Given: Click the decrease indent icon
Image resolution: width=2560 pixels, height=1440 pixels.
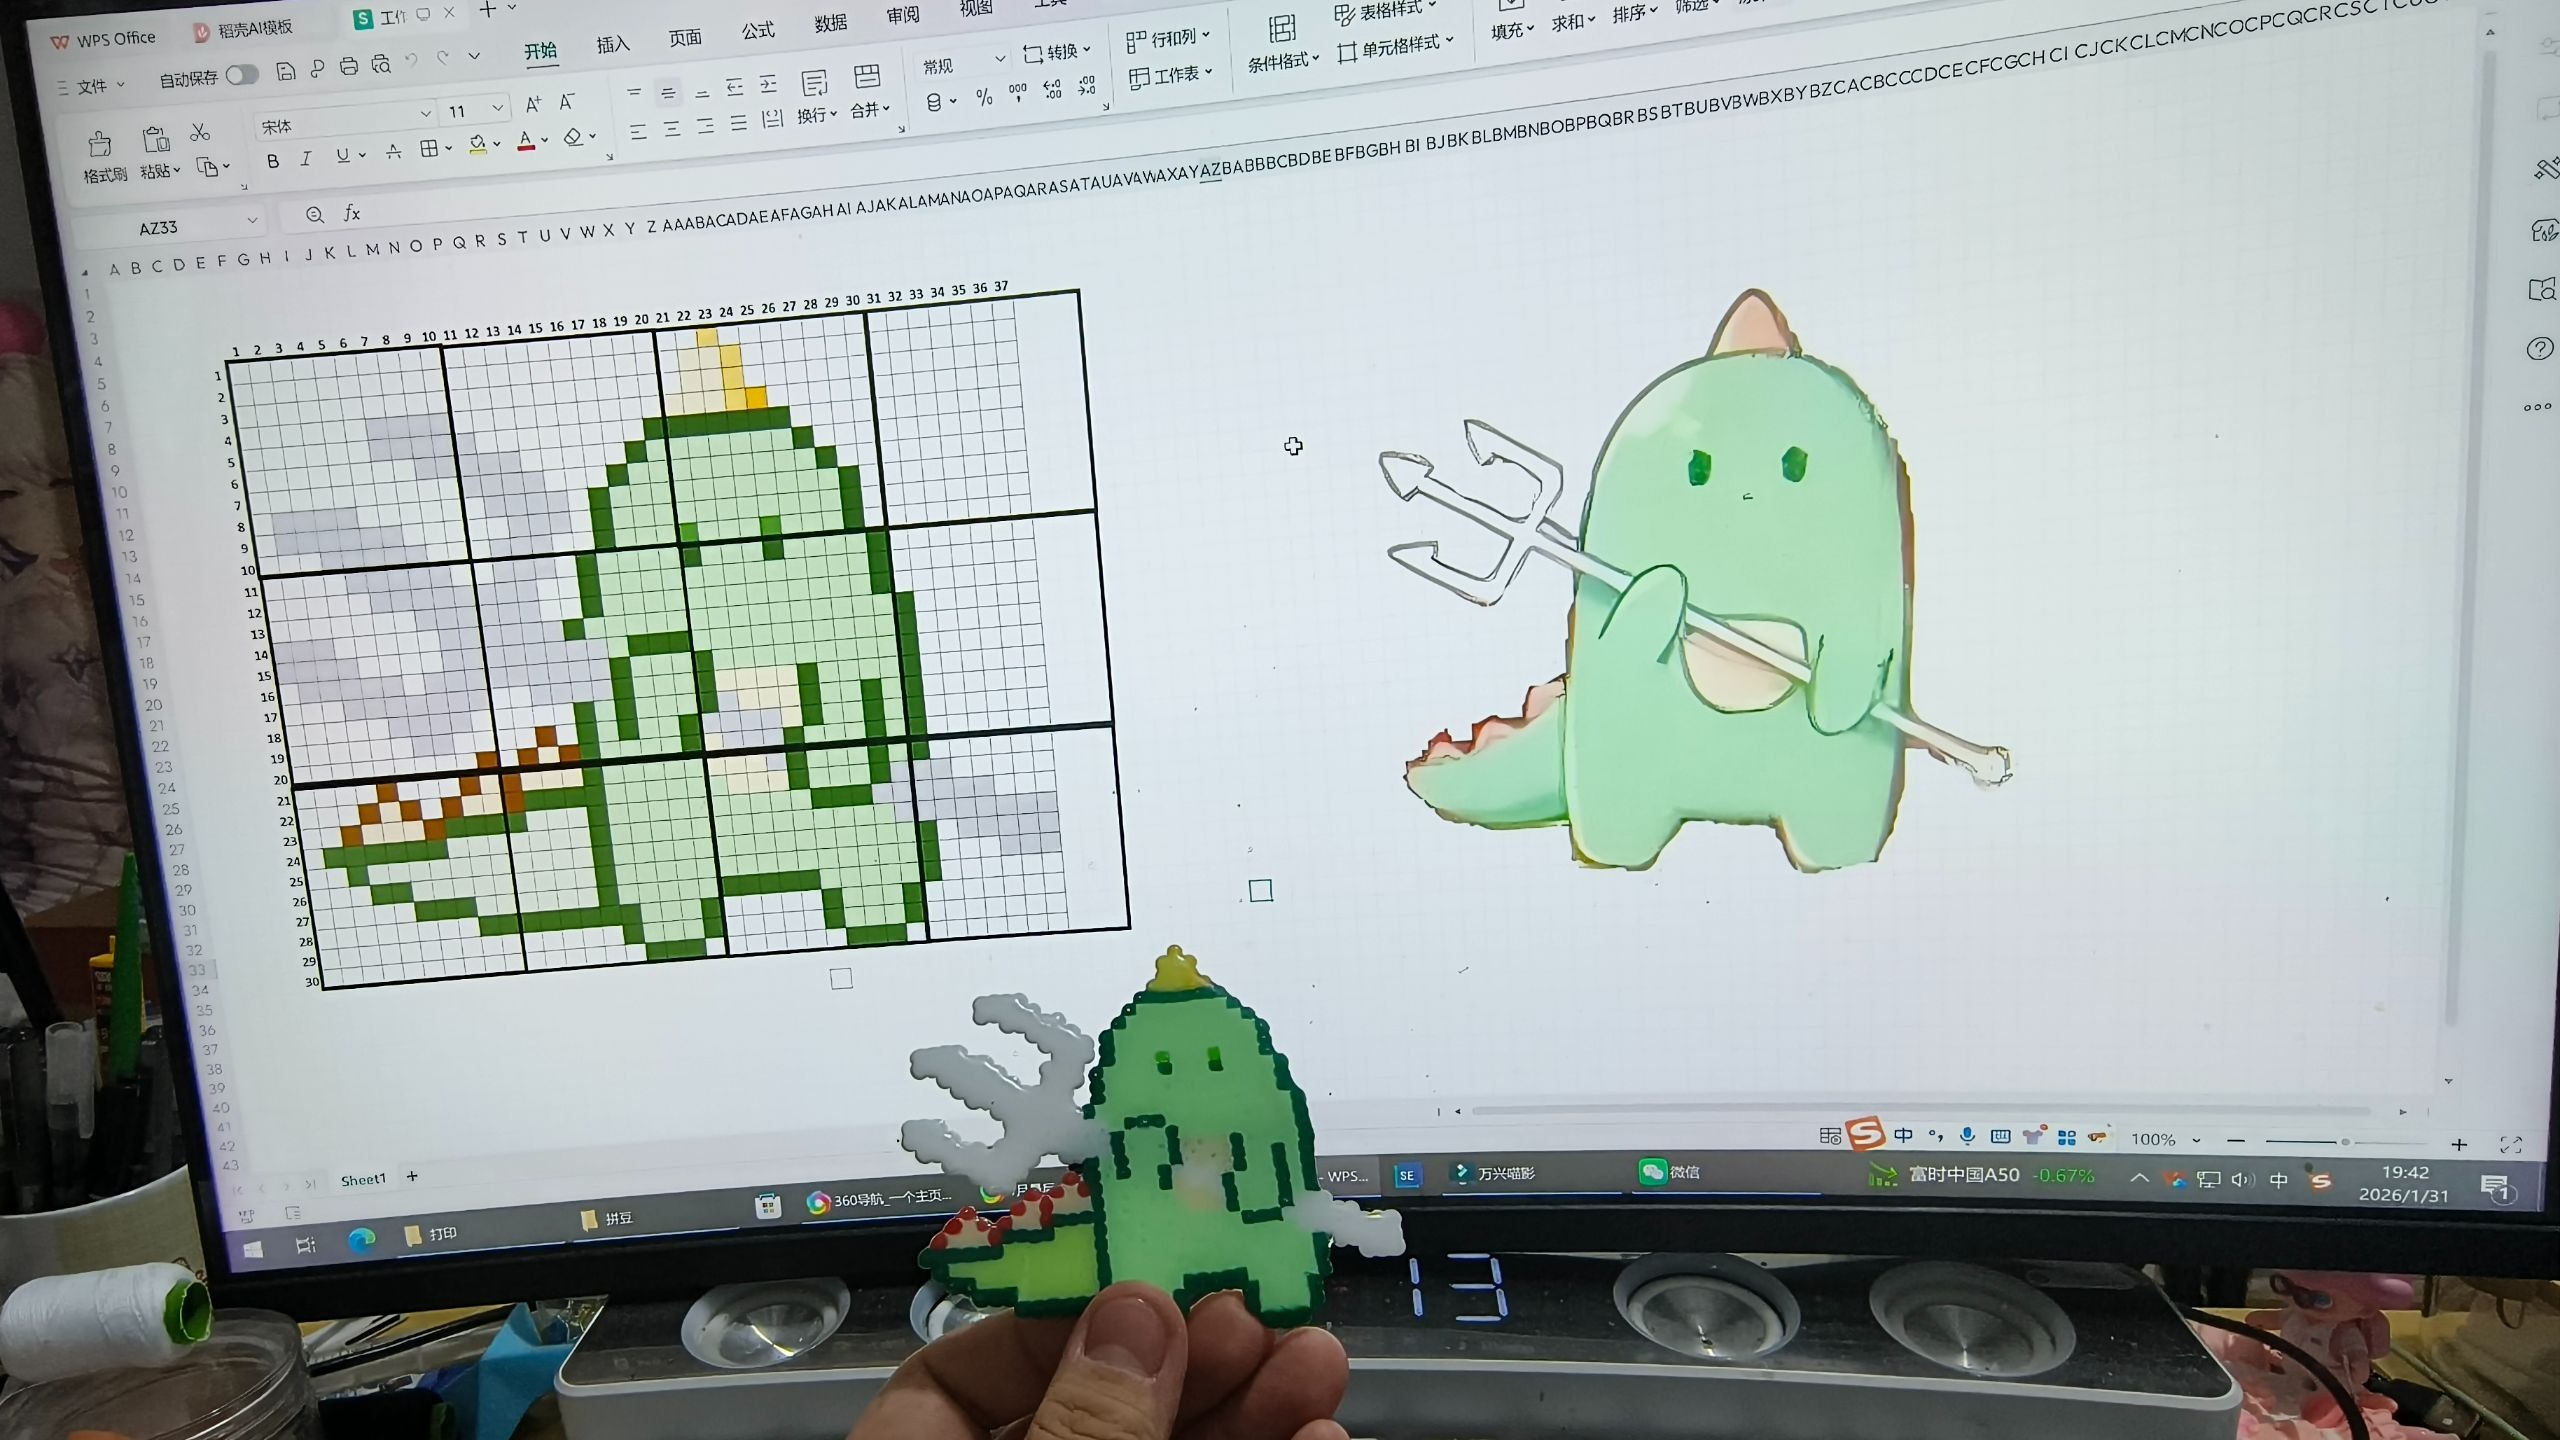Looking at the screenshot, I should point(735,88).
